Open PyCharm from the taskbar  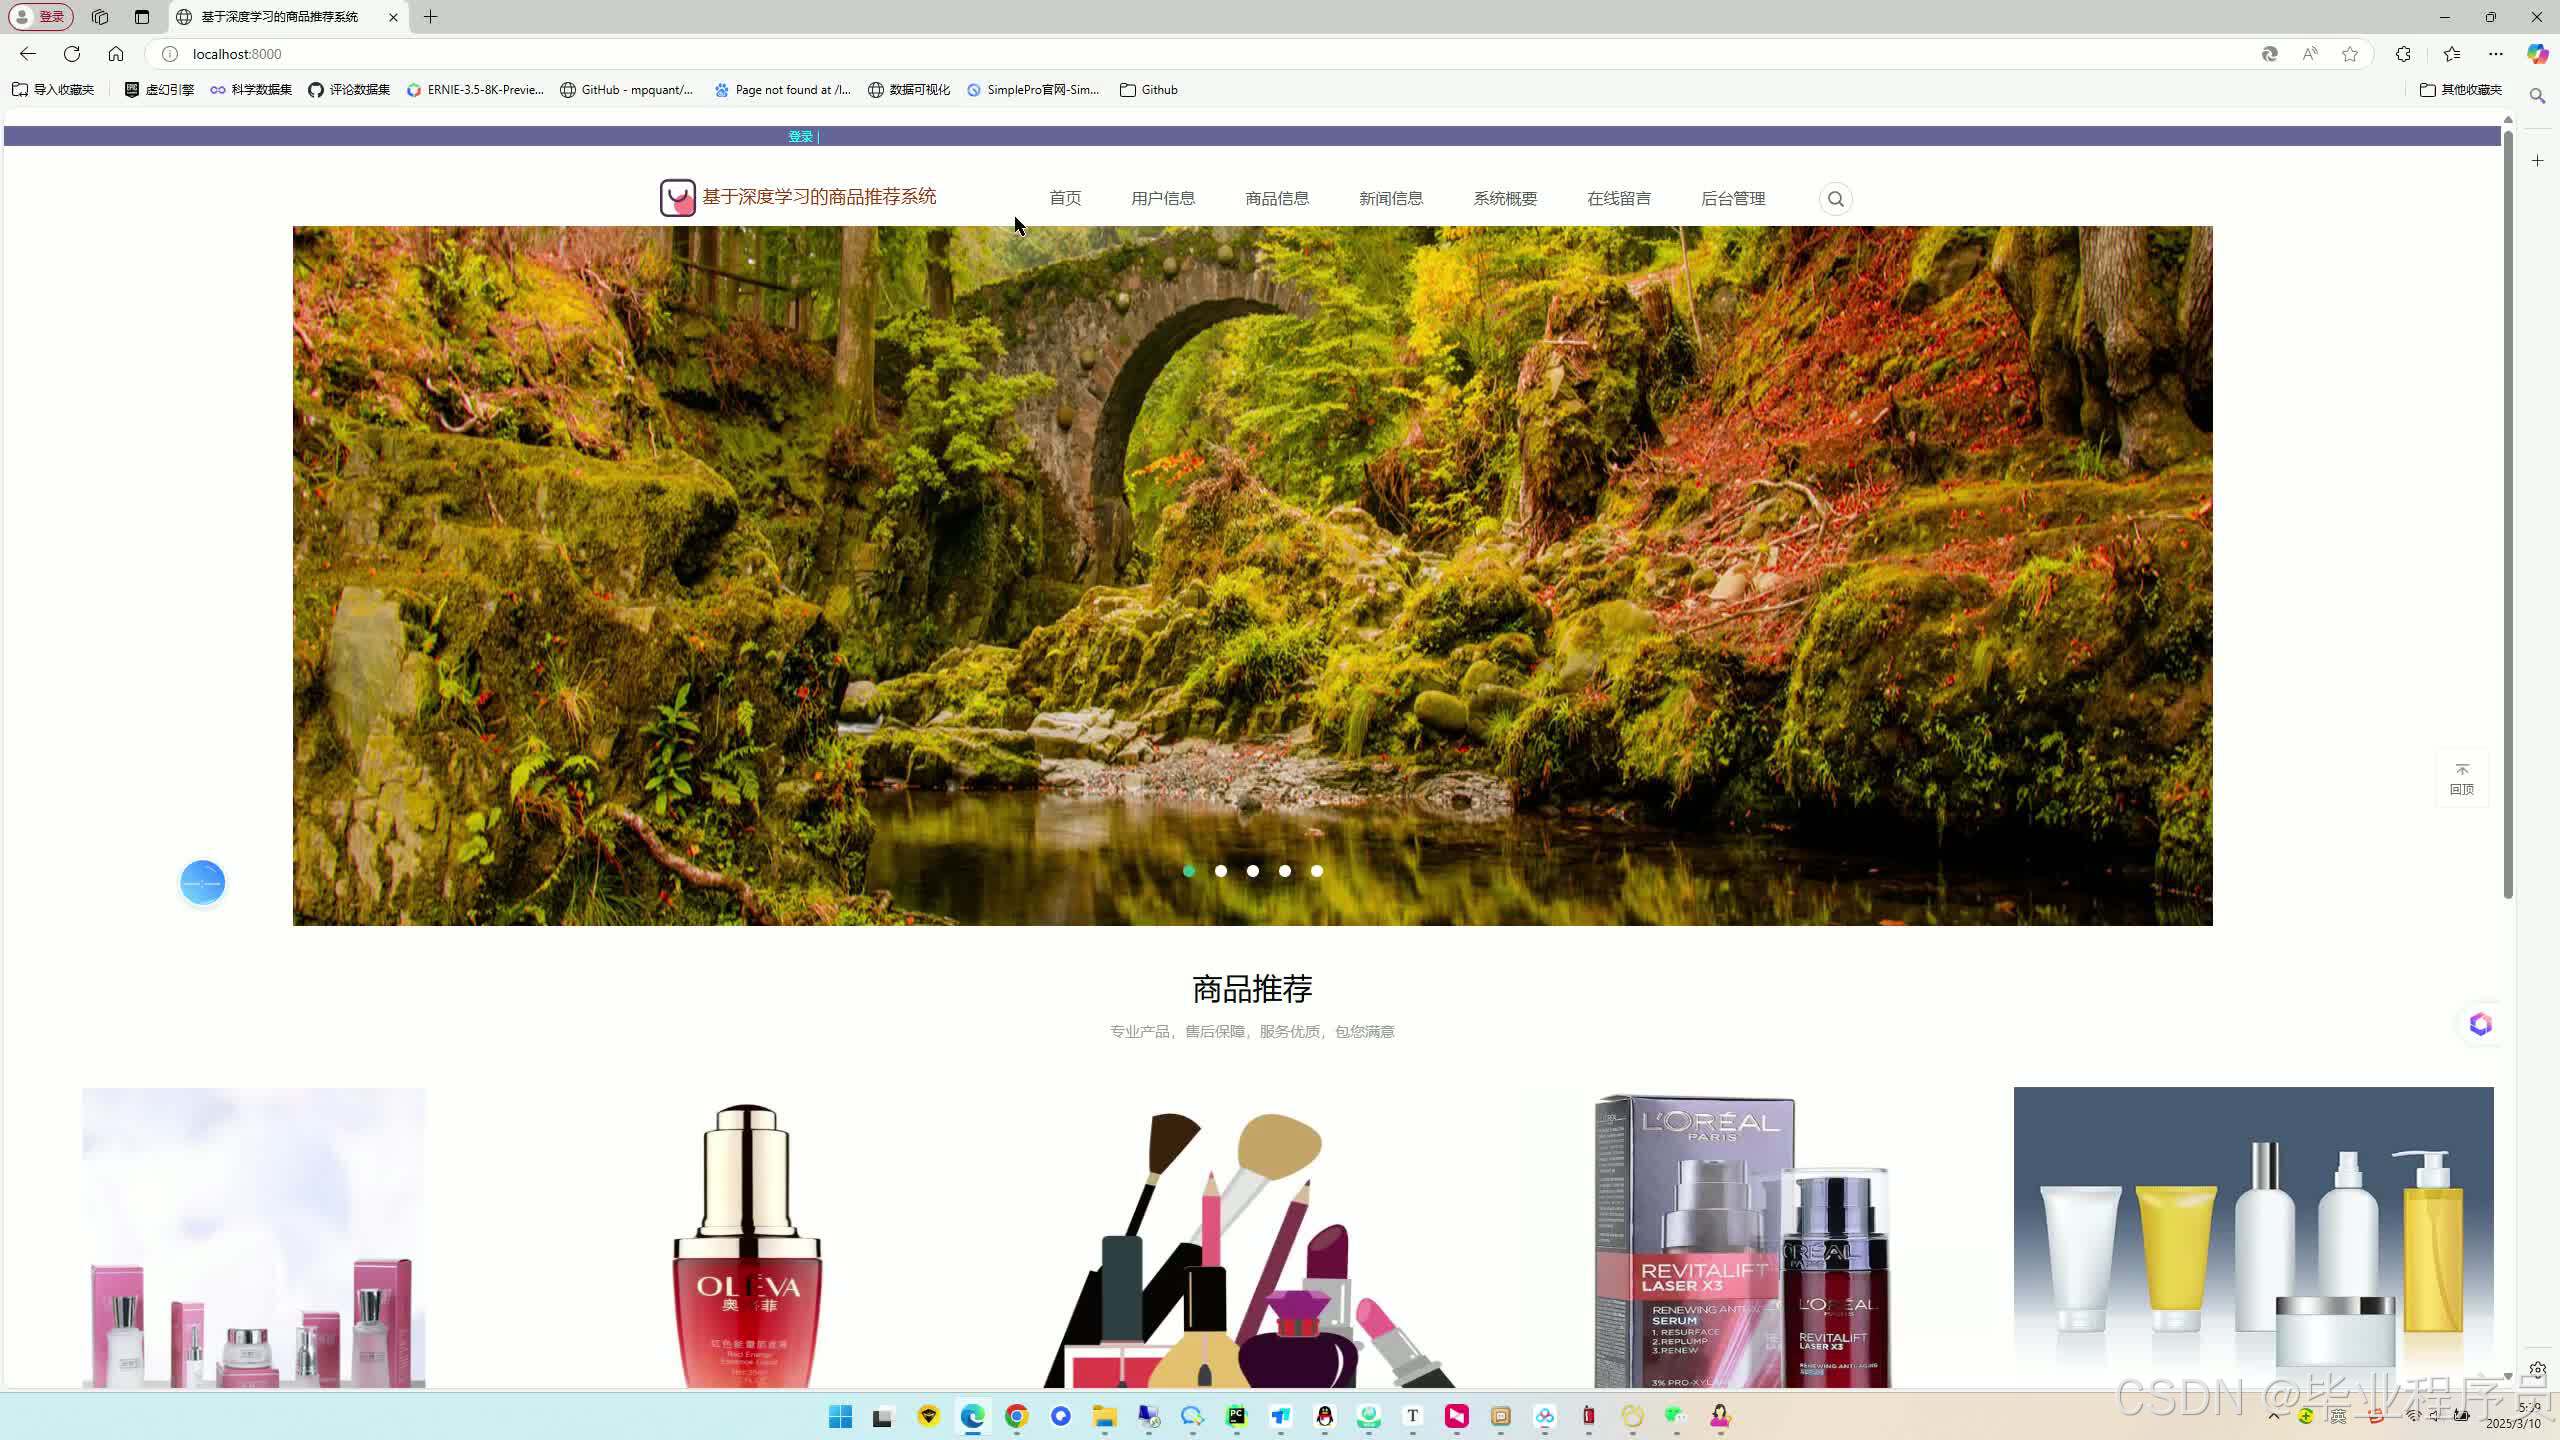pos(1237,1416)
